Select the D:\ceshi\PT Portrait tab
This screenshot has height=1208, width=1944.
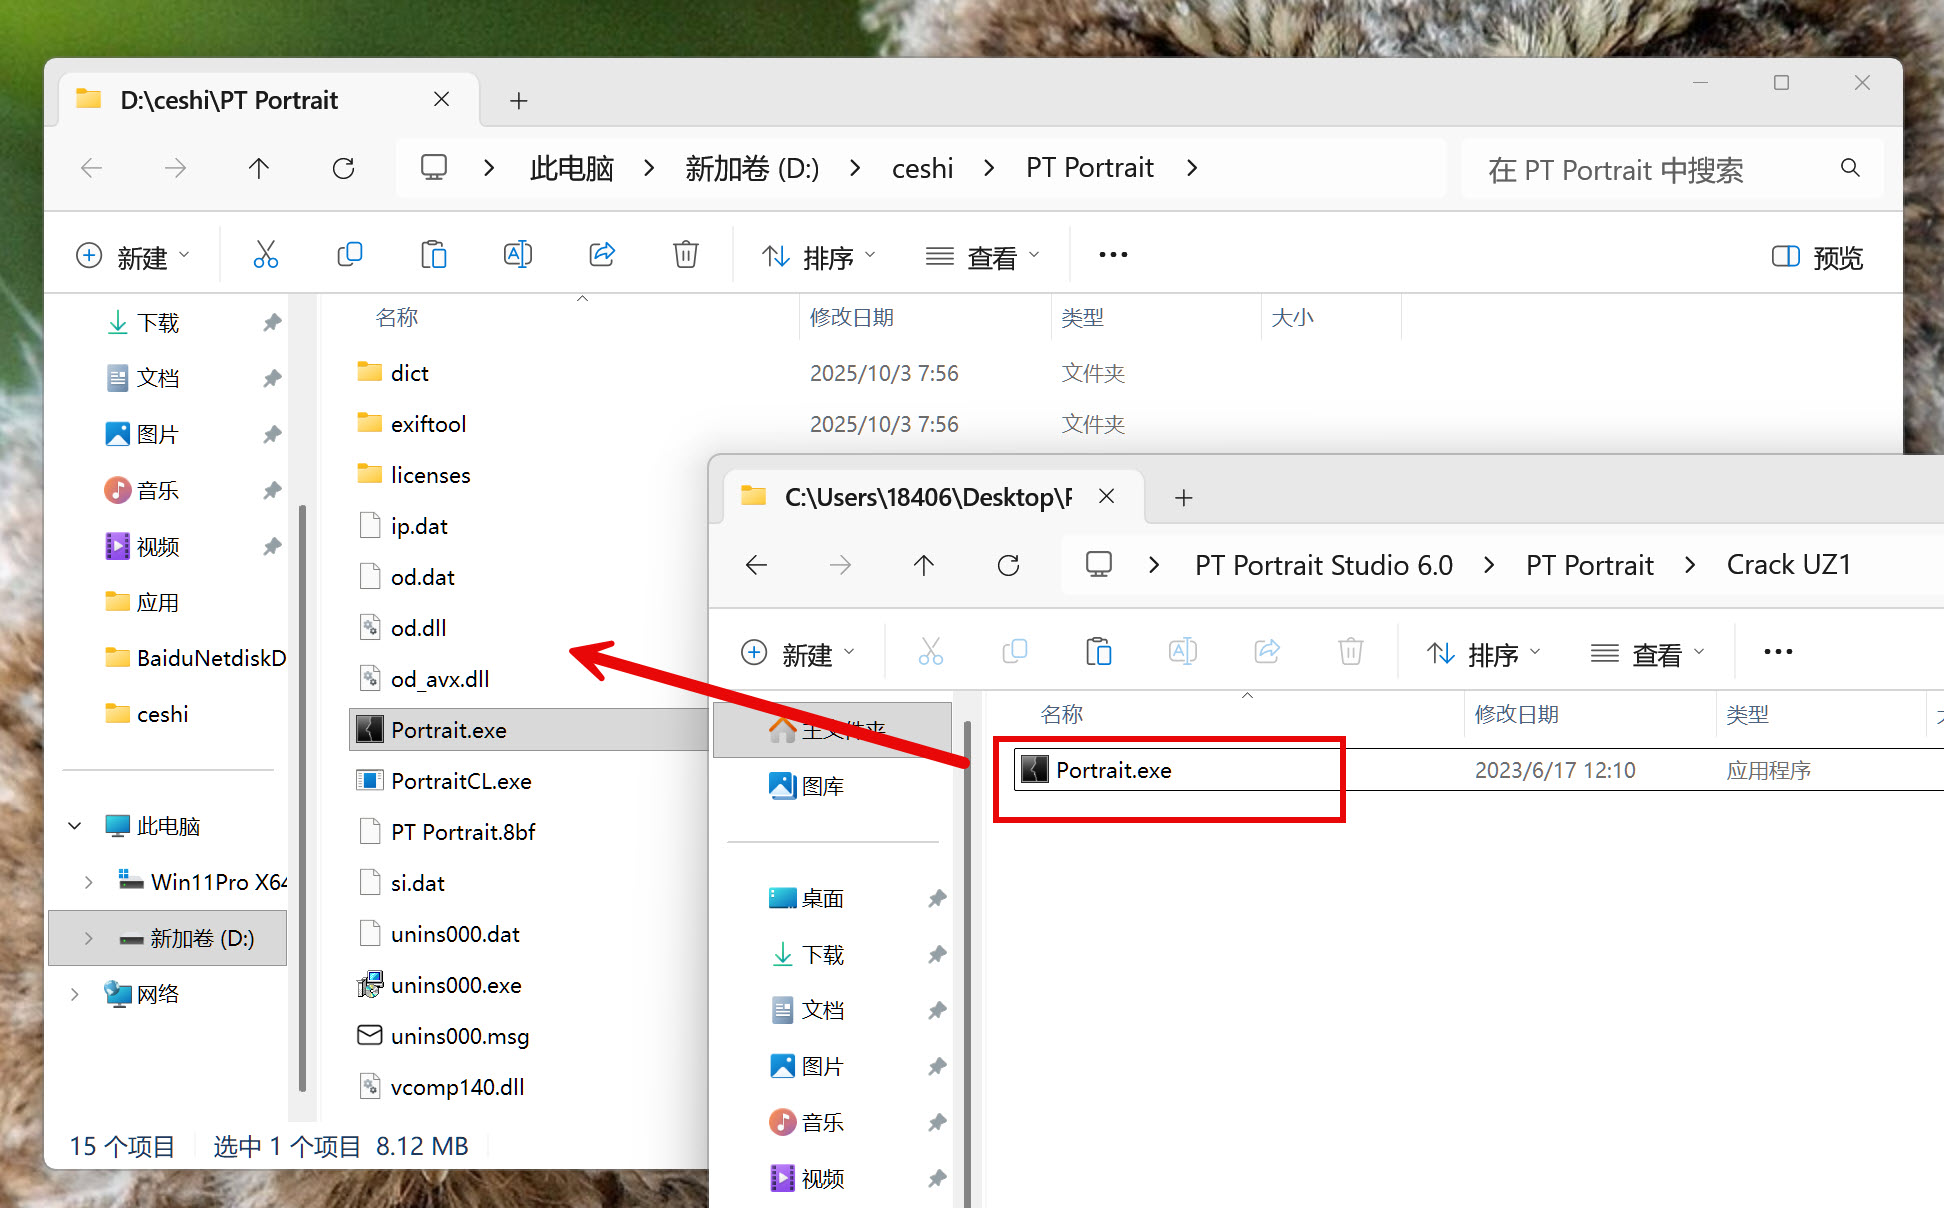click(x=230, y=100)
